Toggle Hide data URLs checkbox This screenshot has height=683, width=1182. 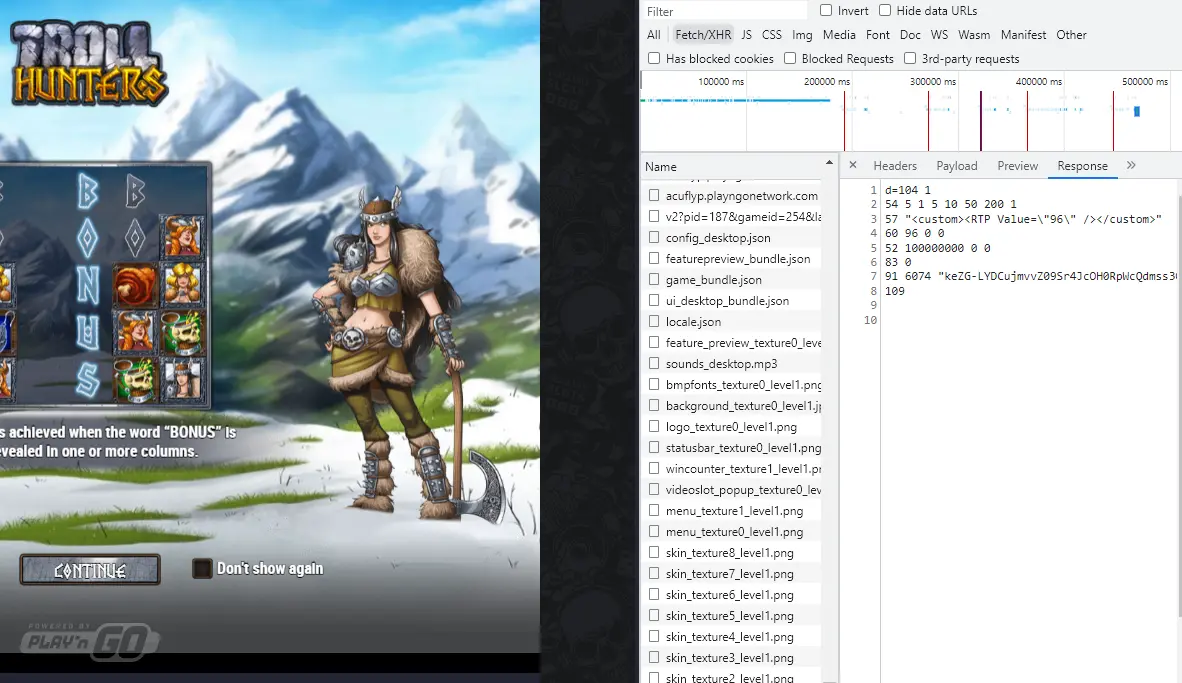(885, 11)
